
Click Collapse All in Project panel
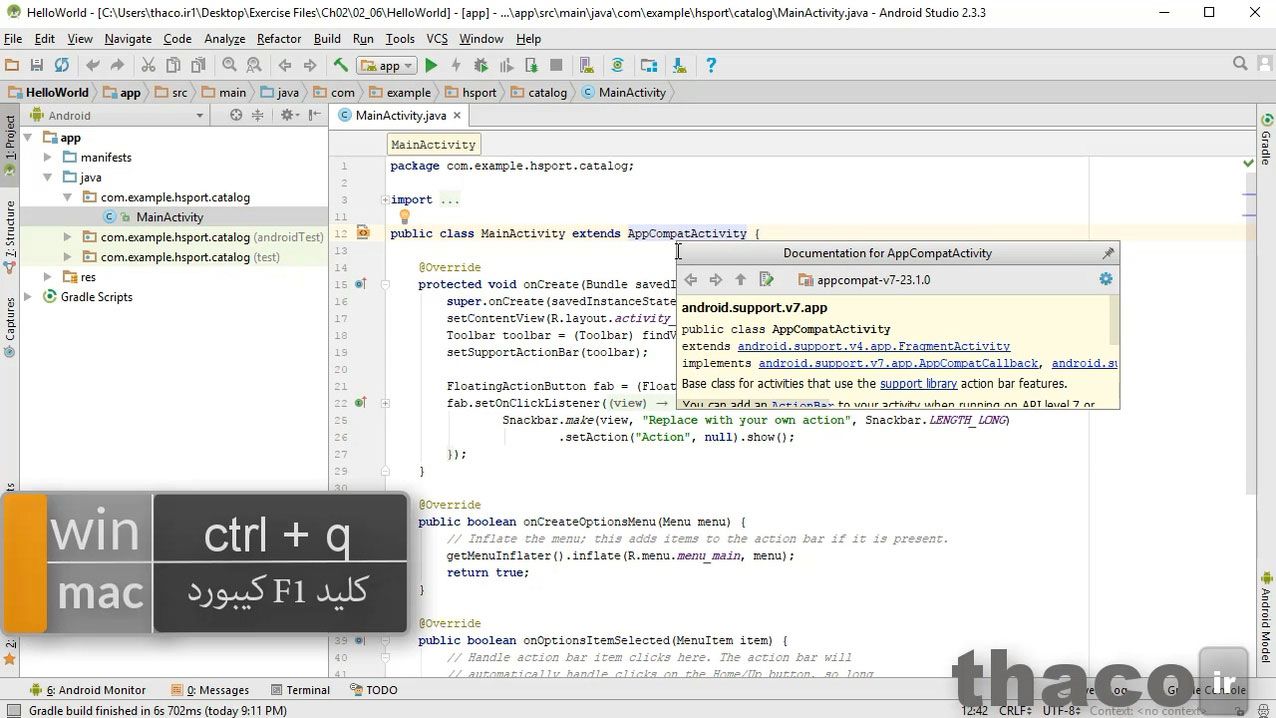(258, 115)
